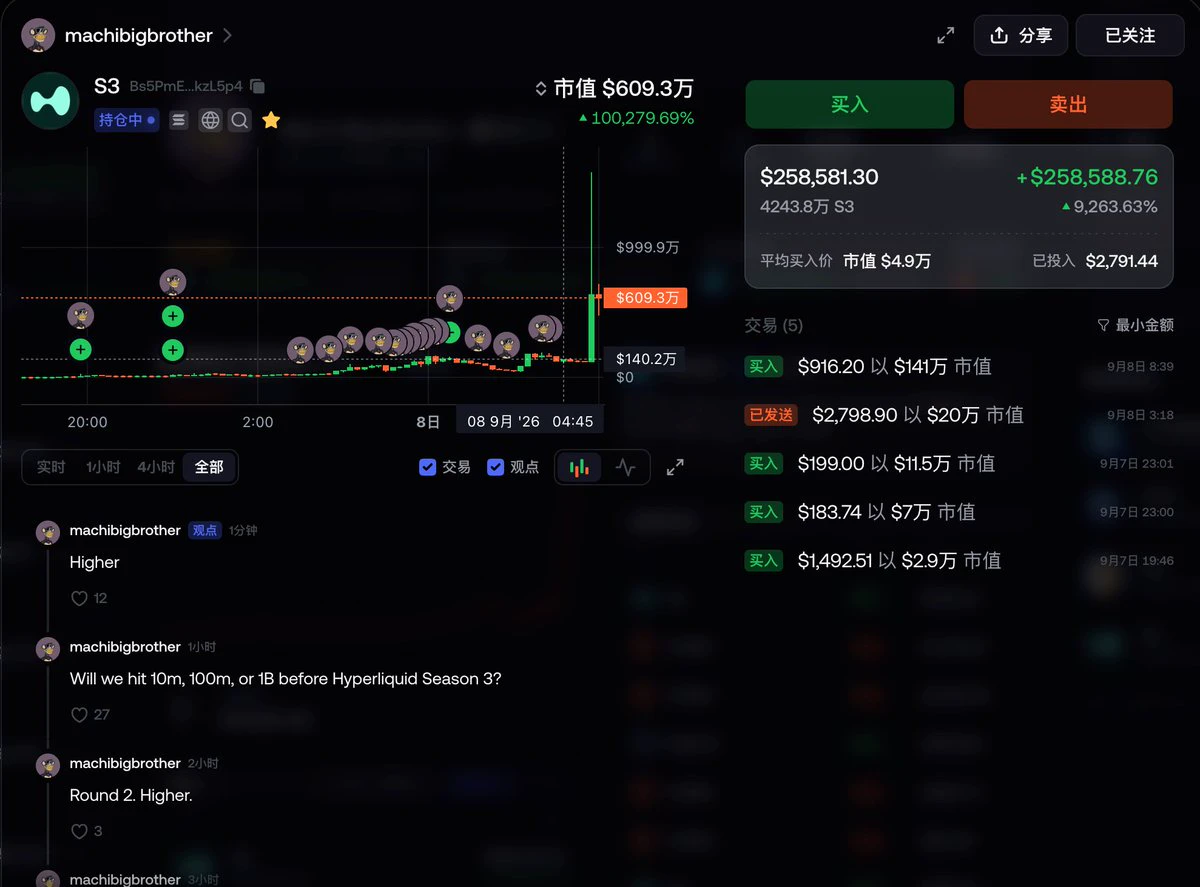
Task: Uncheck the 观点 opinions checkbox
Action: click(495, 467)
